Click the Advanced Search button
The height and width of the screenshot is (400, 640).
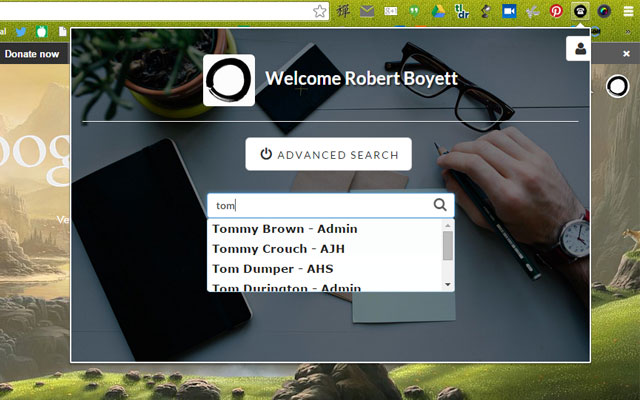pyautogui.click(x=329, y=154)
